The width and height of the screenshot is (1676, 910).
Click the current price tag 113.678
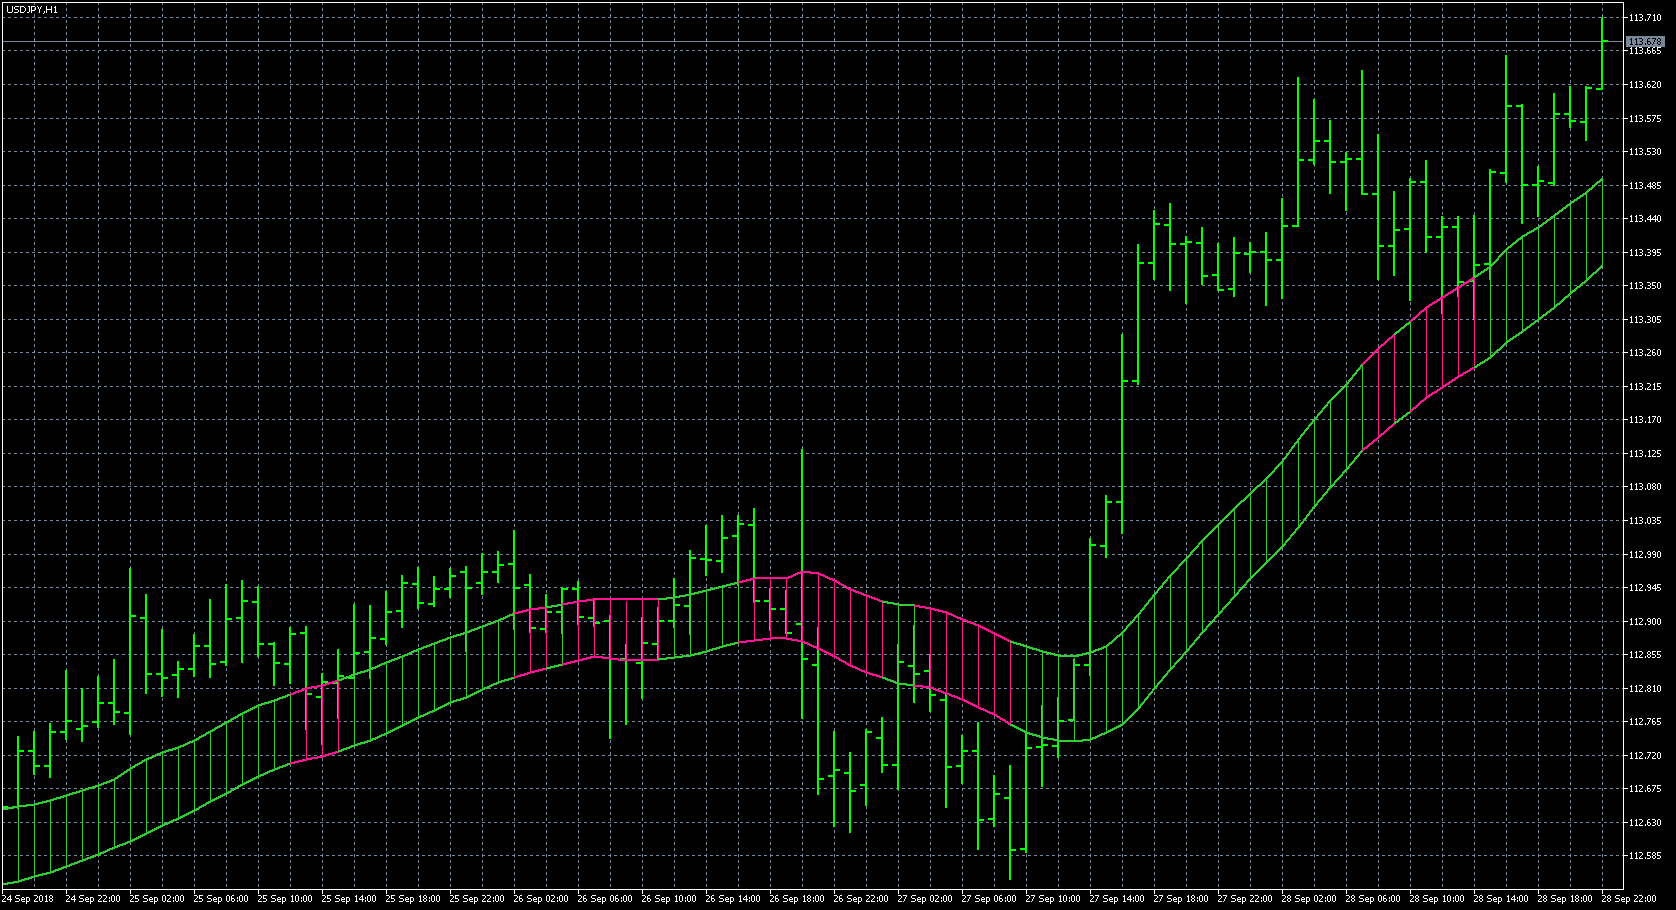click(1645, 42)
